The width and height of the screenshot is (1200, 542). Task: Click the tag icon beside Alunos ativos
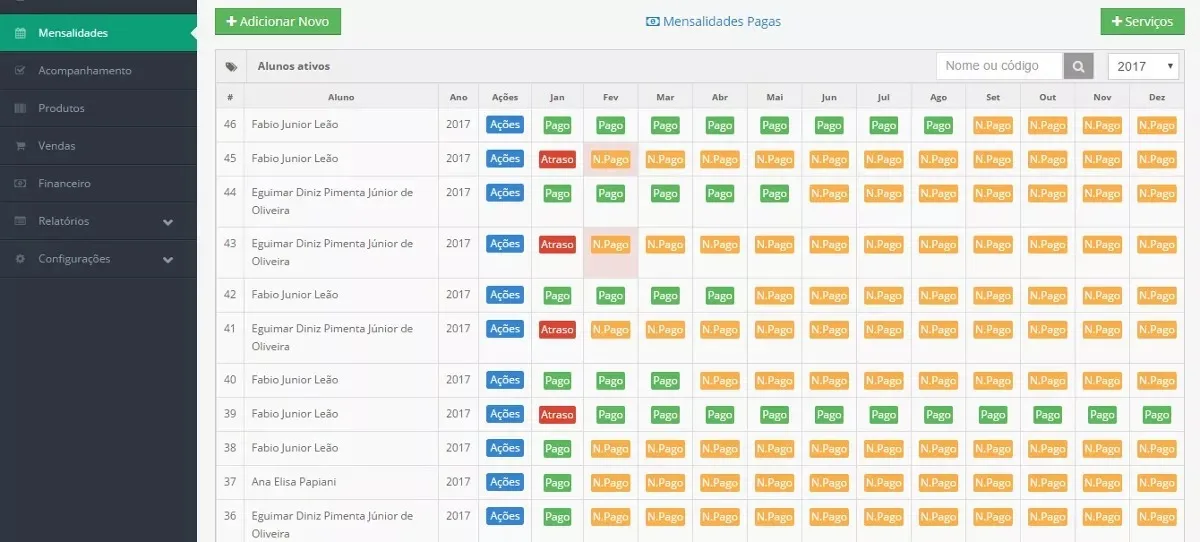[x=231, y=67]
